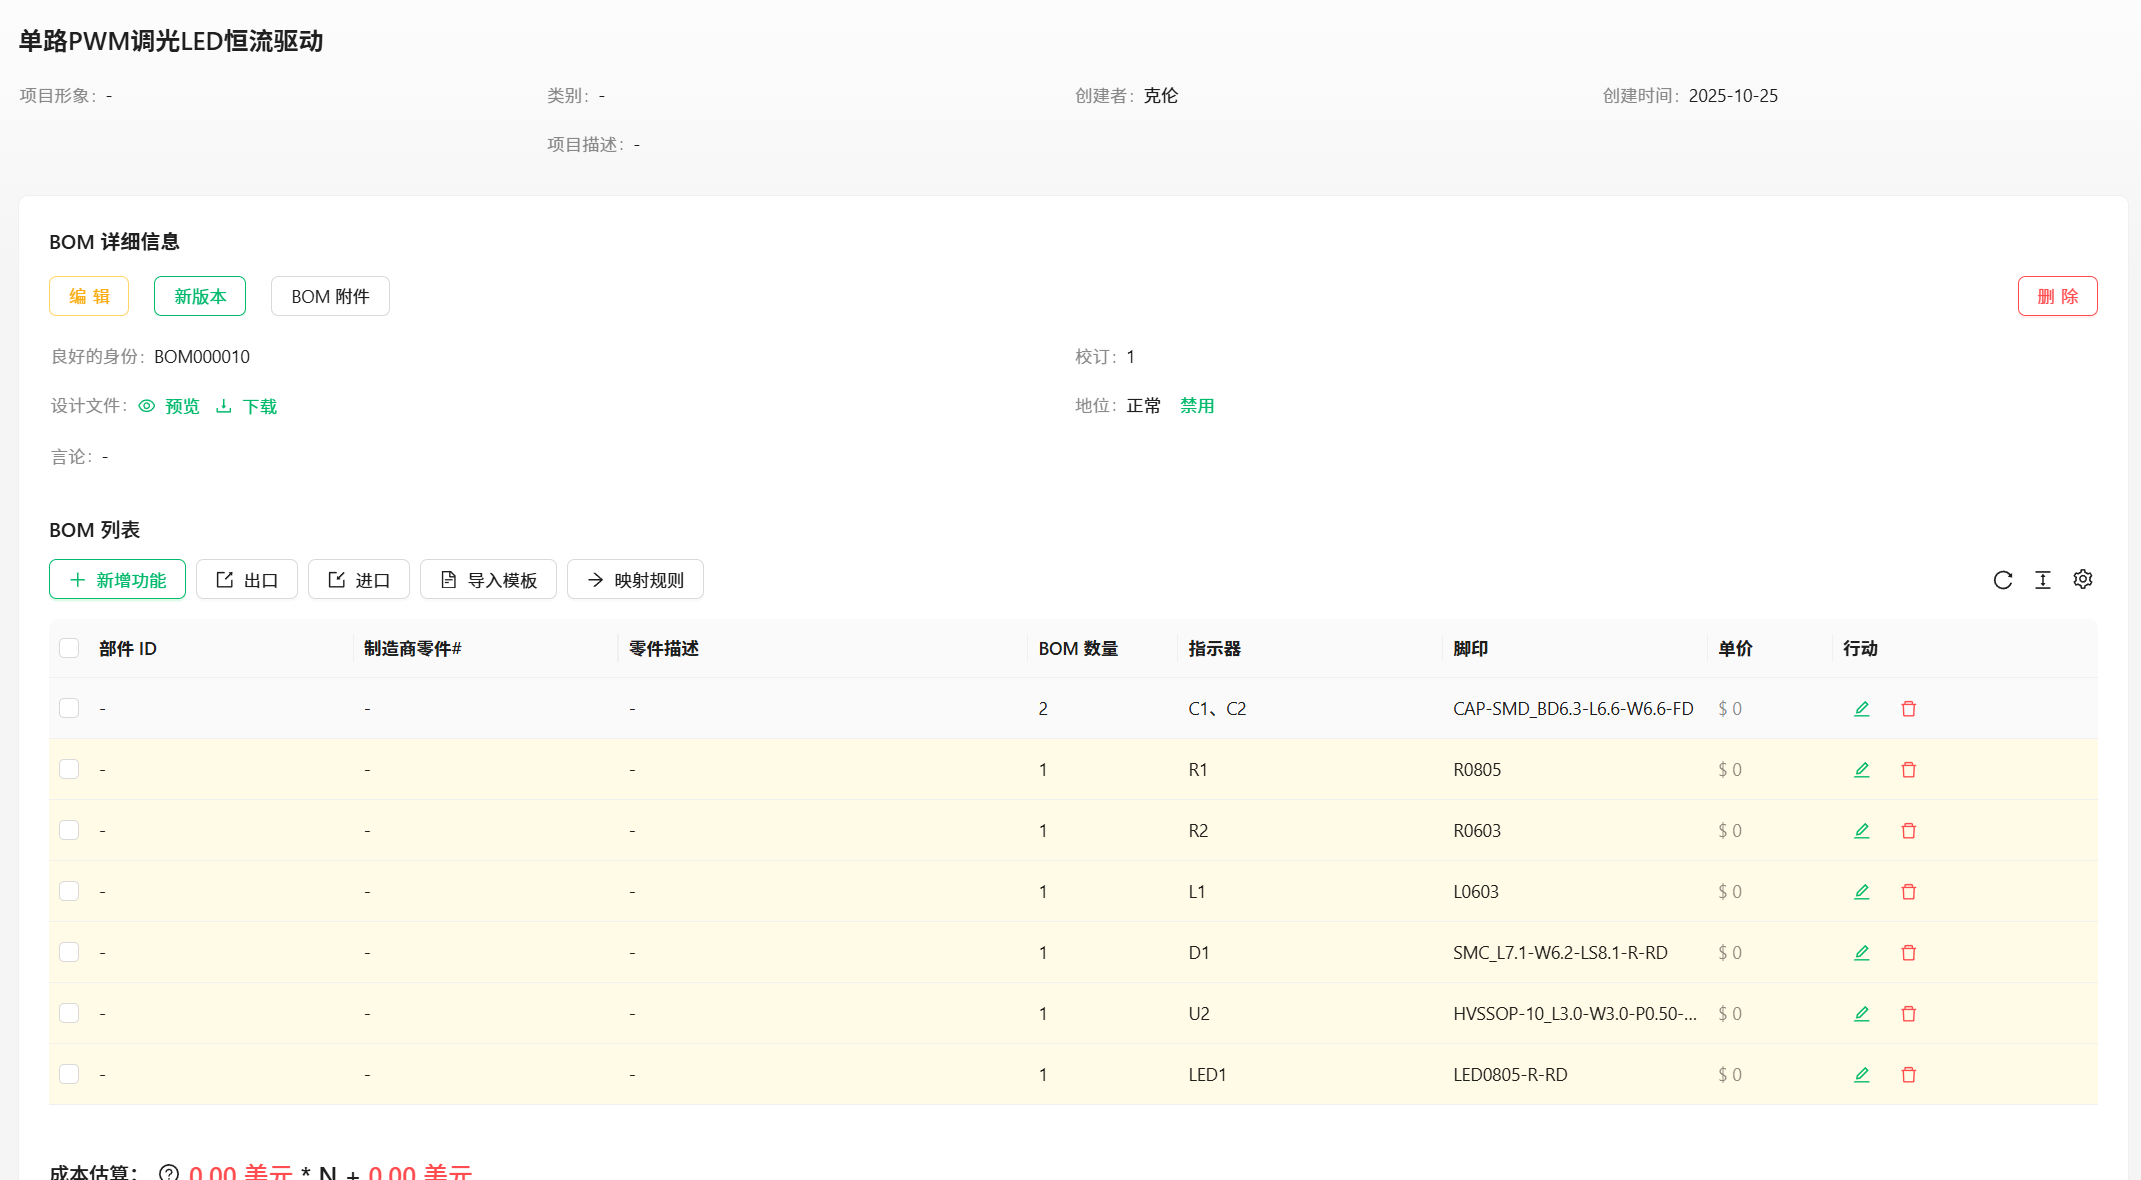2141x1180 pixels.
Task: Click the row height density icon
Action: click(x=2042, y=580)
